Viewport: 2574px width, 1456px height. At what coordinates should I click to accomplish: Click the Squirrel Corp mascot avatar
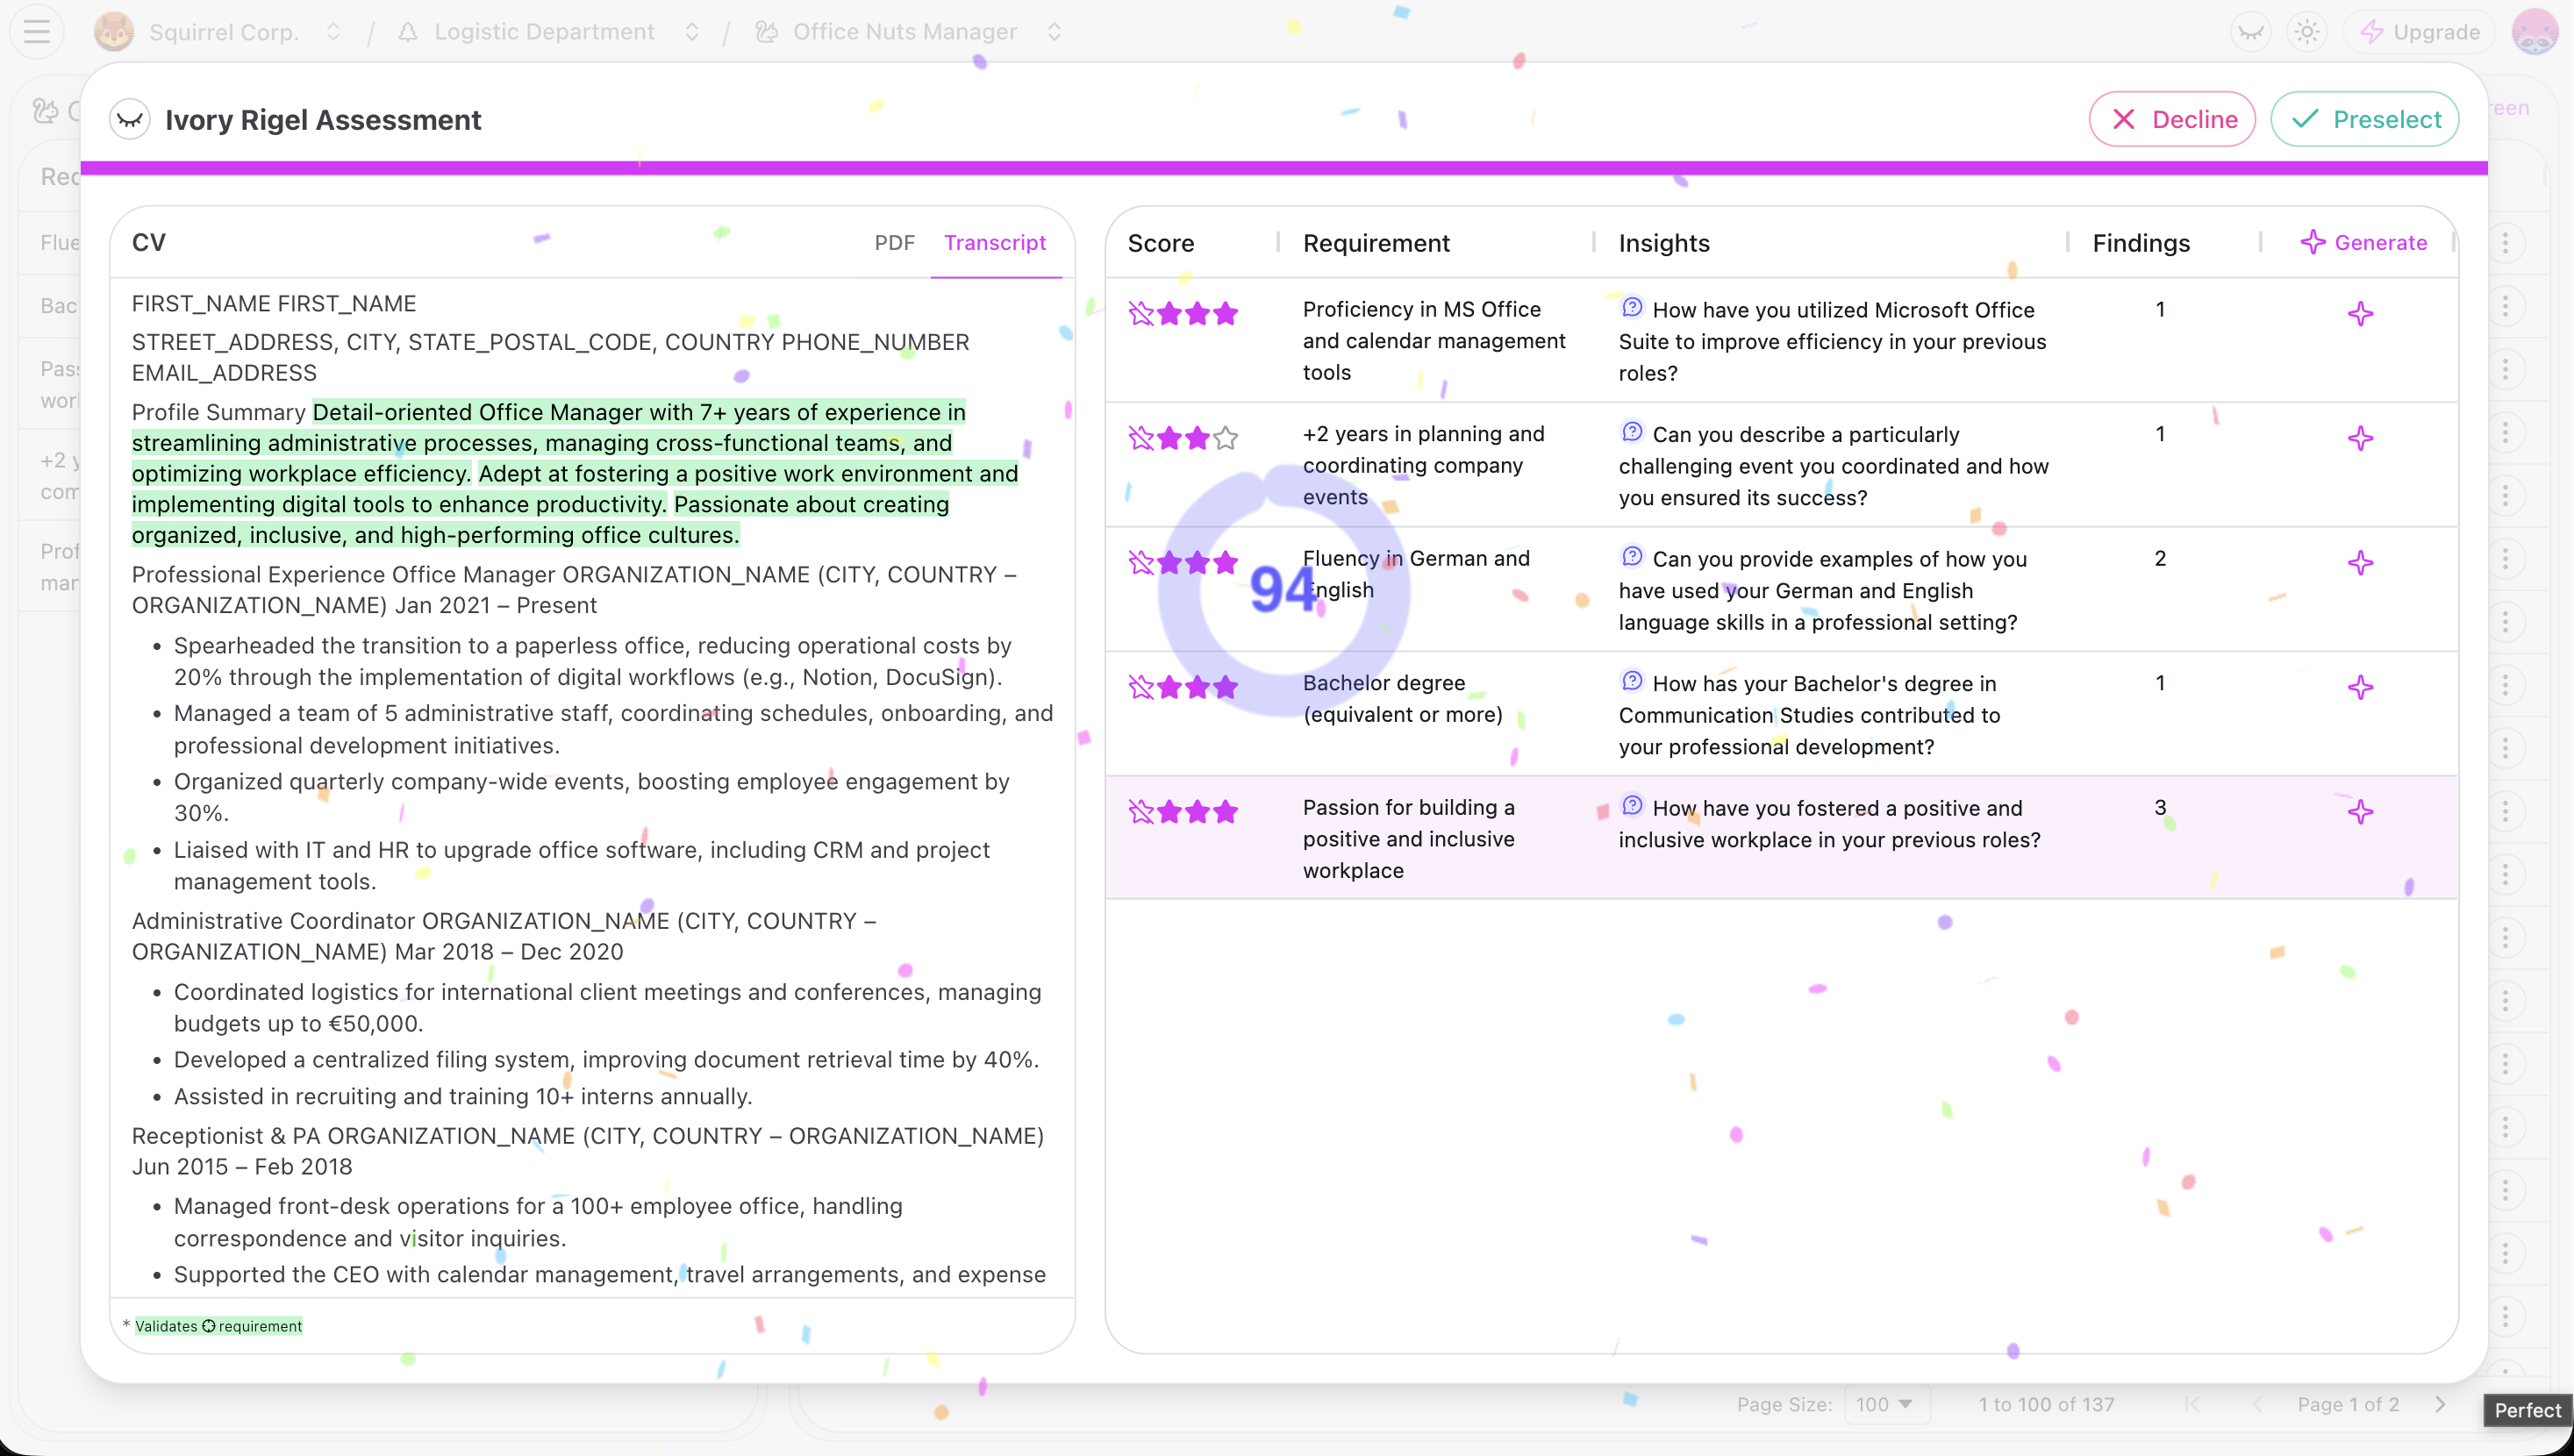tap(114, 31)
